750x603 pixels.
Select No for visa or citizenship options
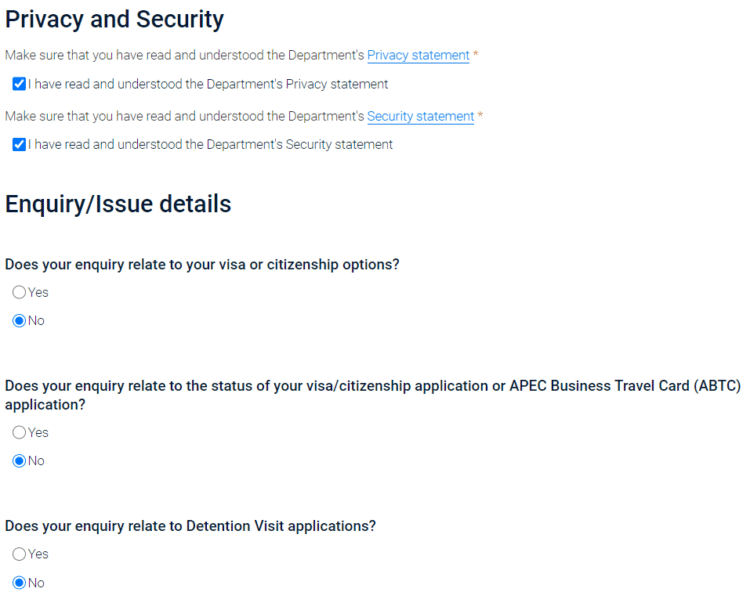point(19,320)
